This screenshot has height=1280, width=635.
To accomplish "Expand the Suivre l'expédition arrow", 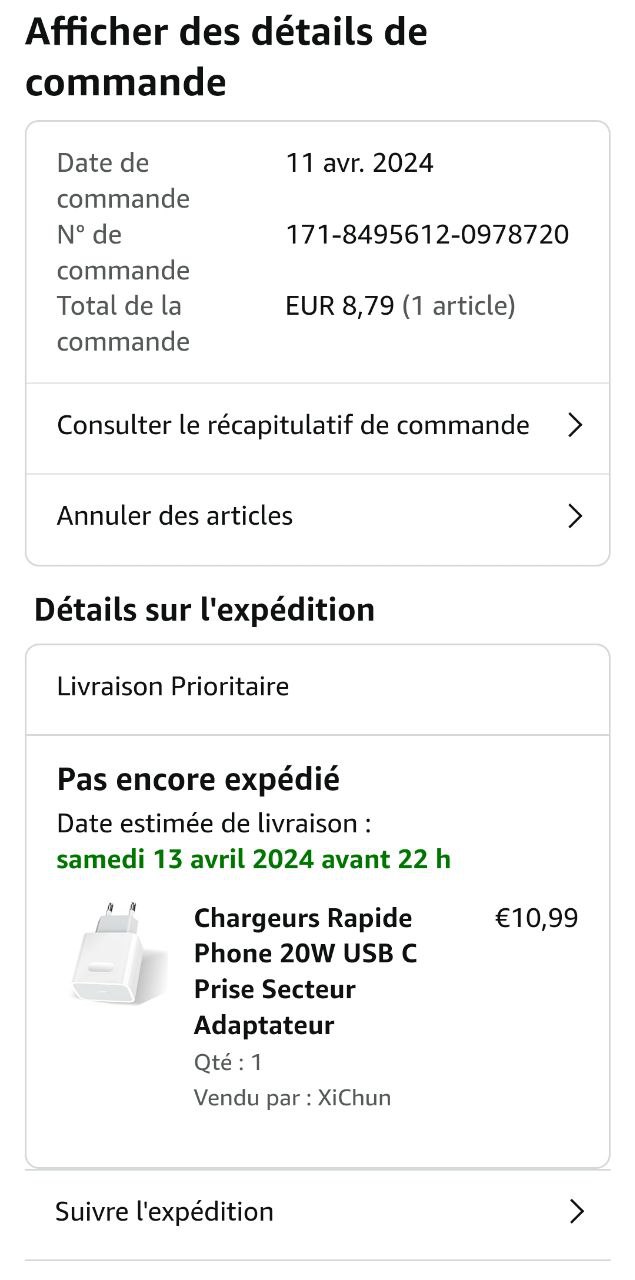I will pyautogui.click(x=576, y=1212).
